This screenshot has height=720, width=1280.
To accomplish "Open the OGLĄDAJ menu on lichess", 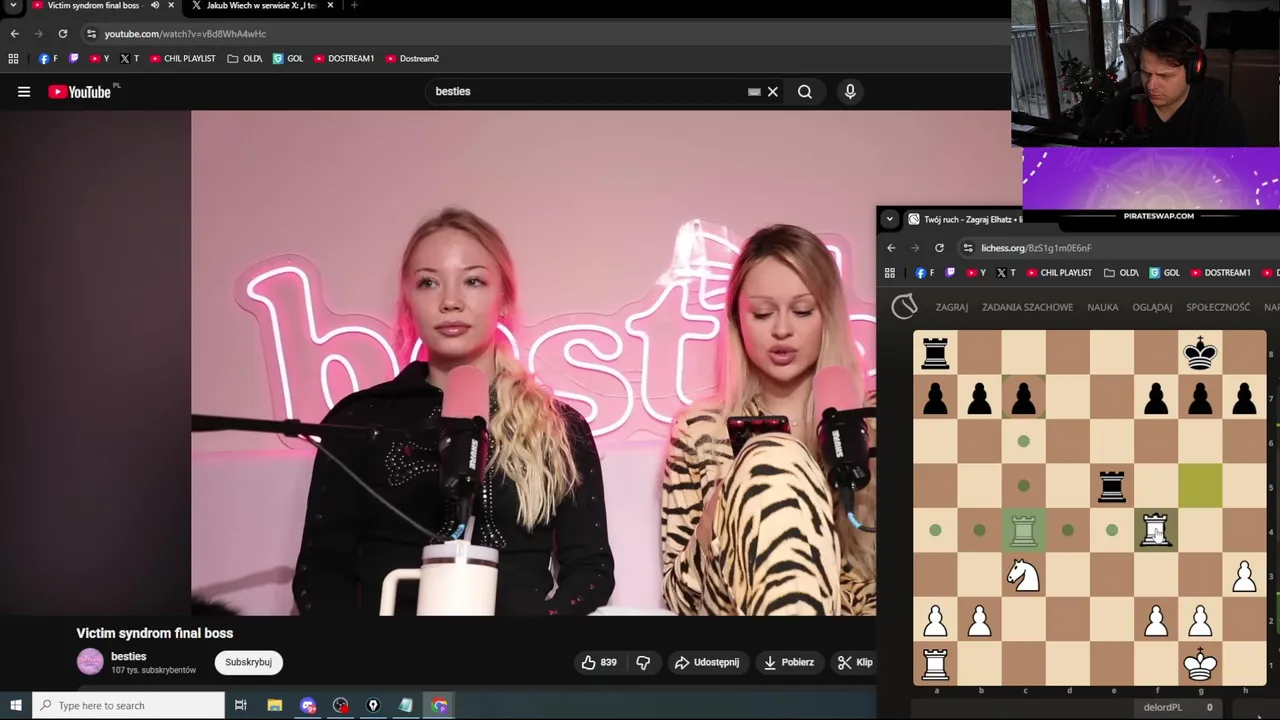I will coord(1152,307).
